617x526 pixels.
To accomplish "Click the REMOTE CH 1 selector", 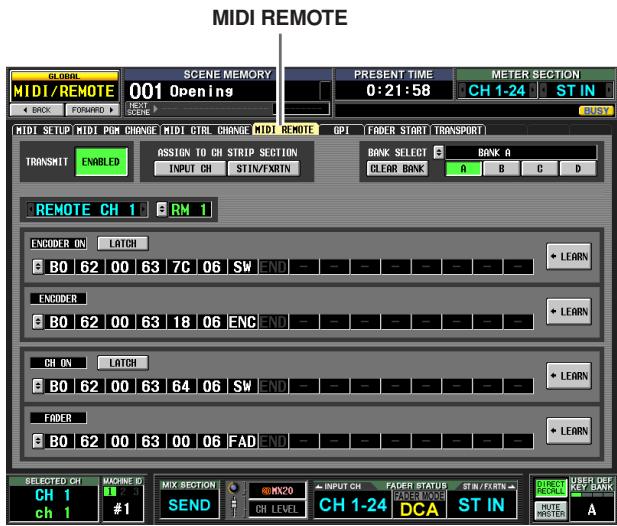I will 87,210.
